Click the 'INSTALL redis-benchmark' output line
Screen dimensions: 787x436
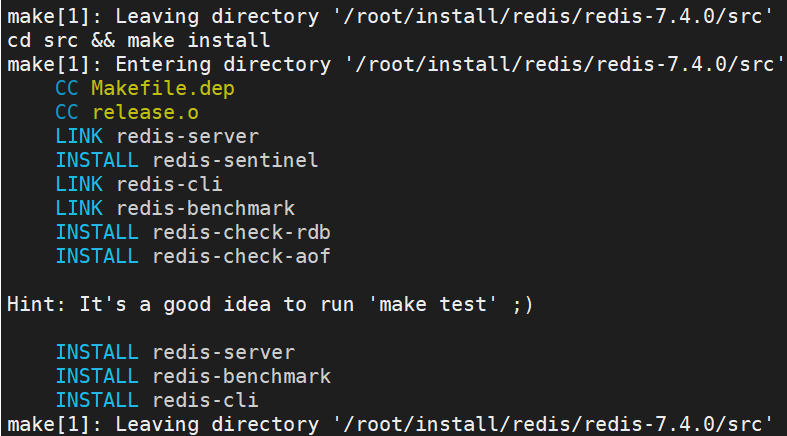click(x=193, y=377)
